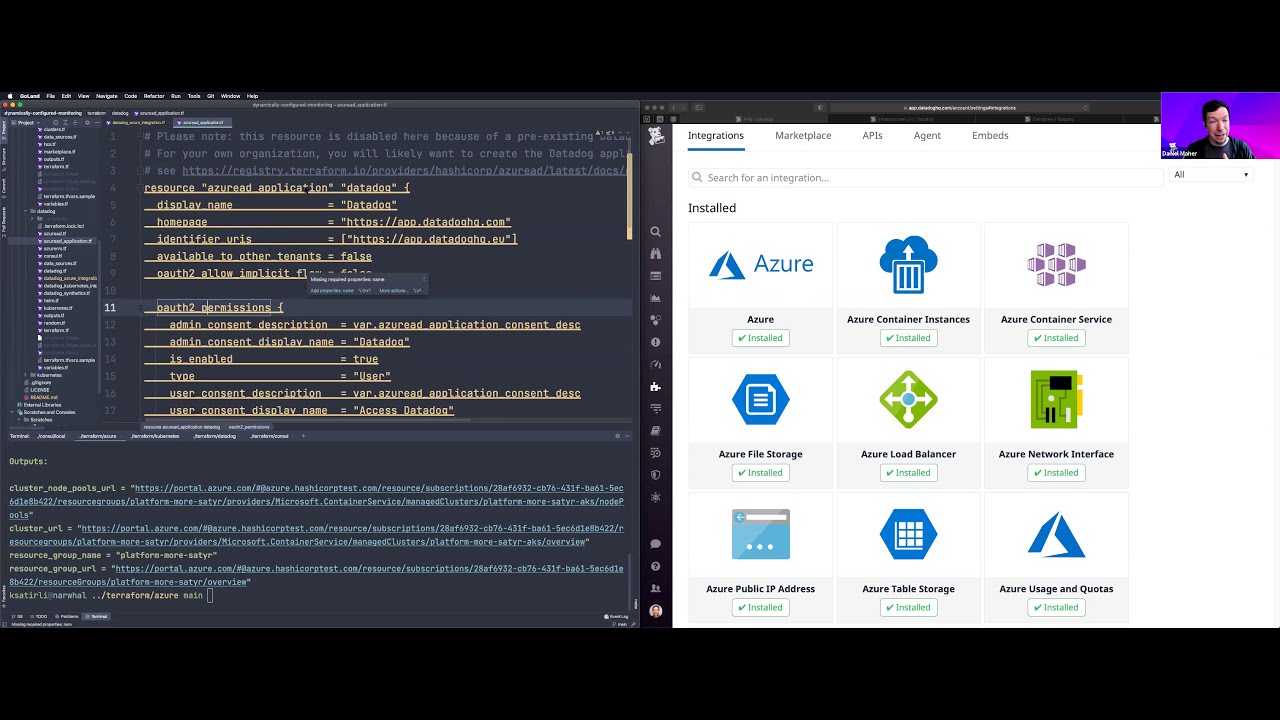Open Azure Public IP Address integration icon

pyautogui.click(x=760, y=534)
